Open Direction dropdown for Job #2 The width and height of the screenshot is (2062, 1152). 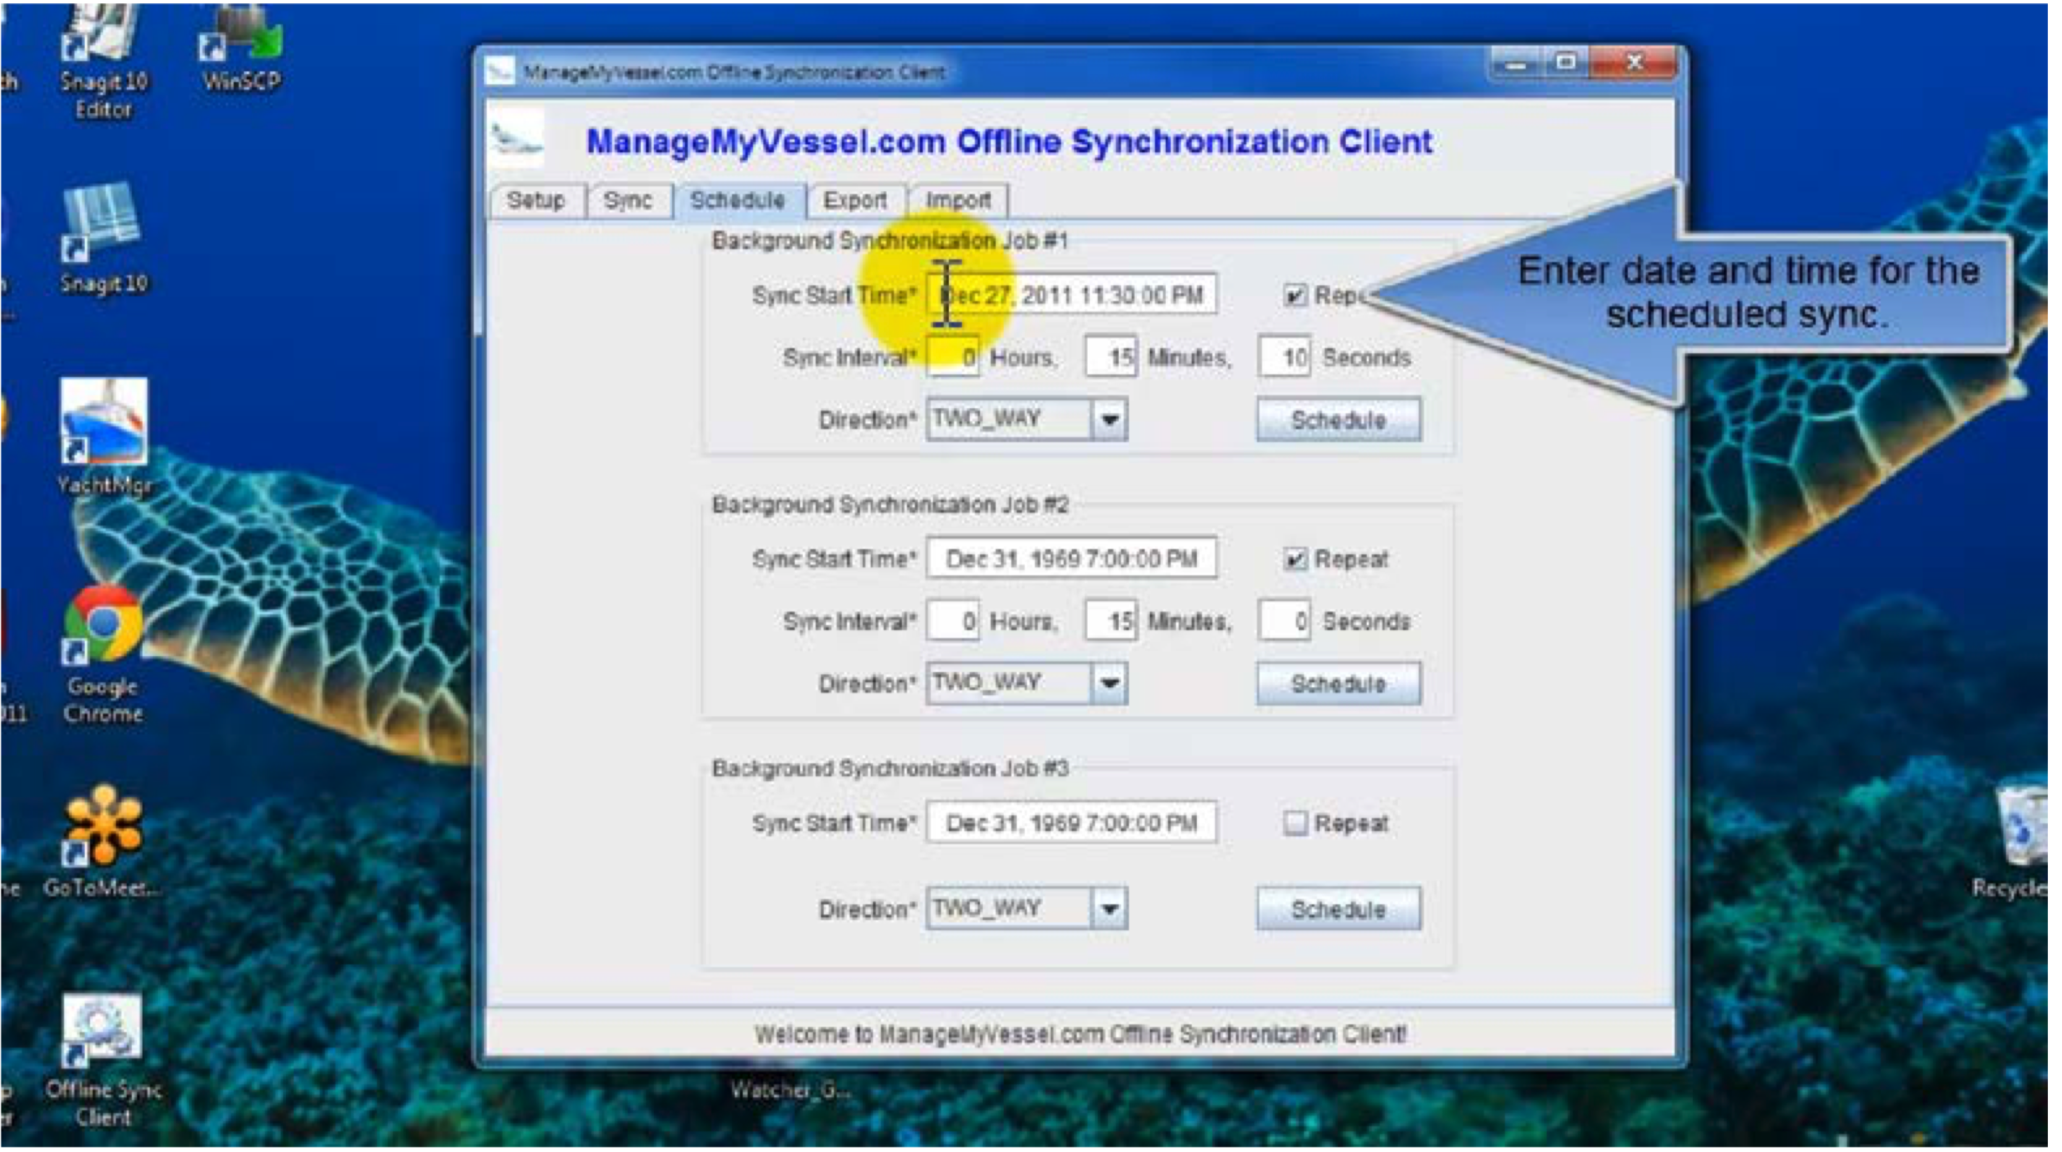(1109, 683)
